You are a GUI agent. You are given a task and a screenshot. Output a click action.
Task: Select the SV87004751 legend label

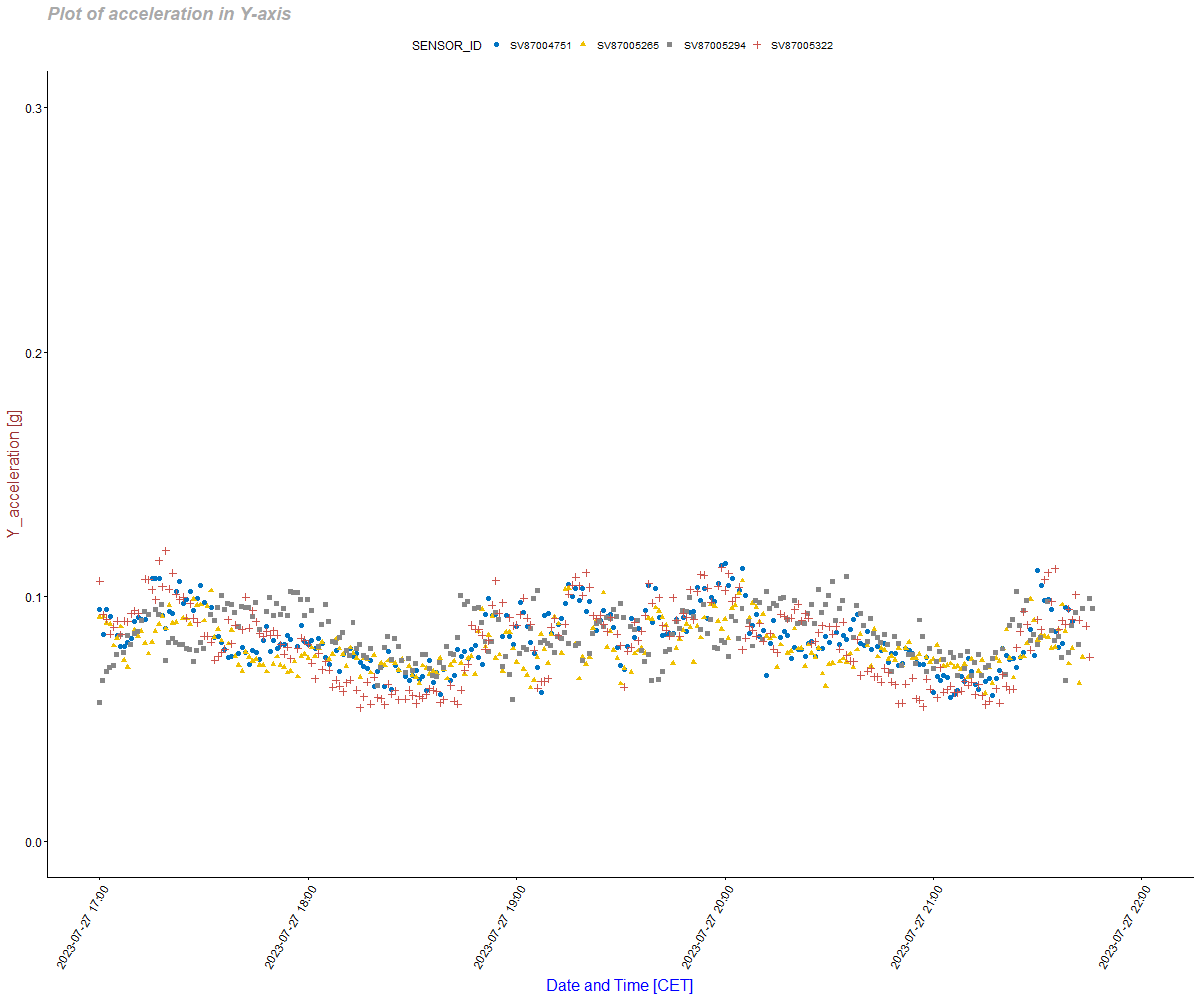tap(540, 46)
